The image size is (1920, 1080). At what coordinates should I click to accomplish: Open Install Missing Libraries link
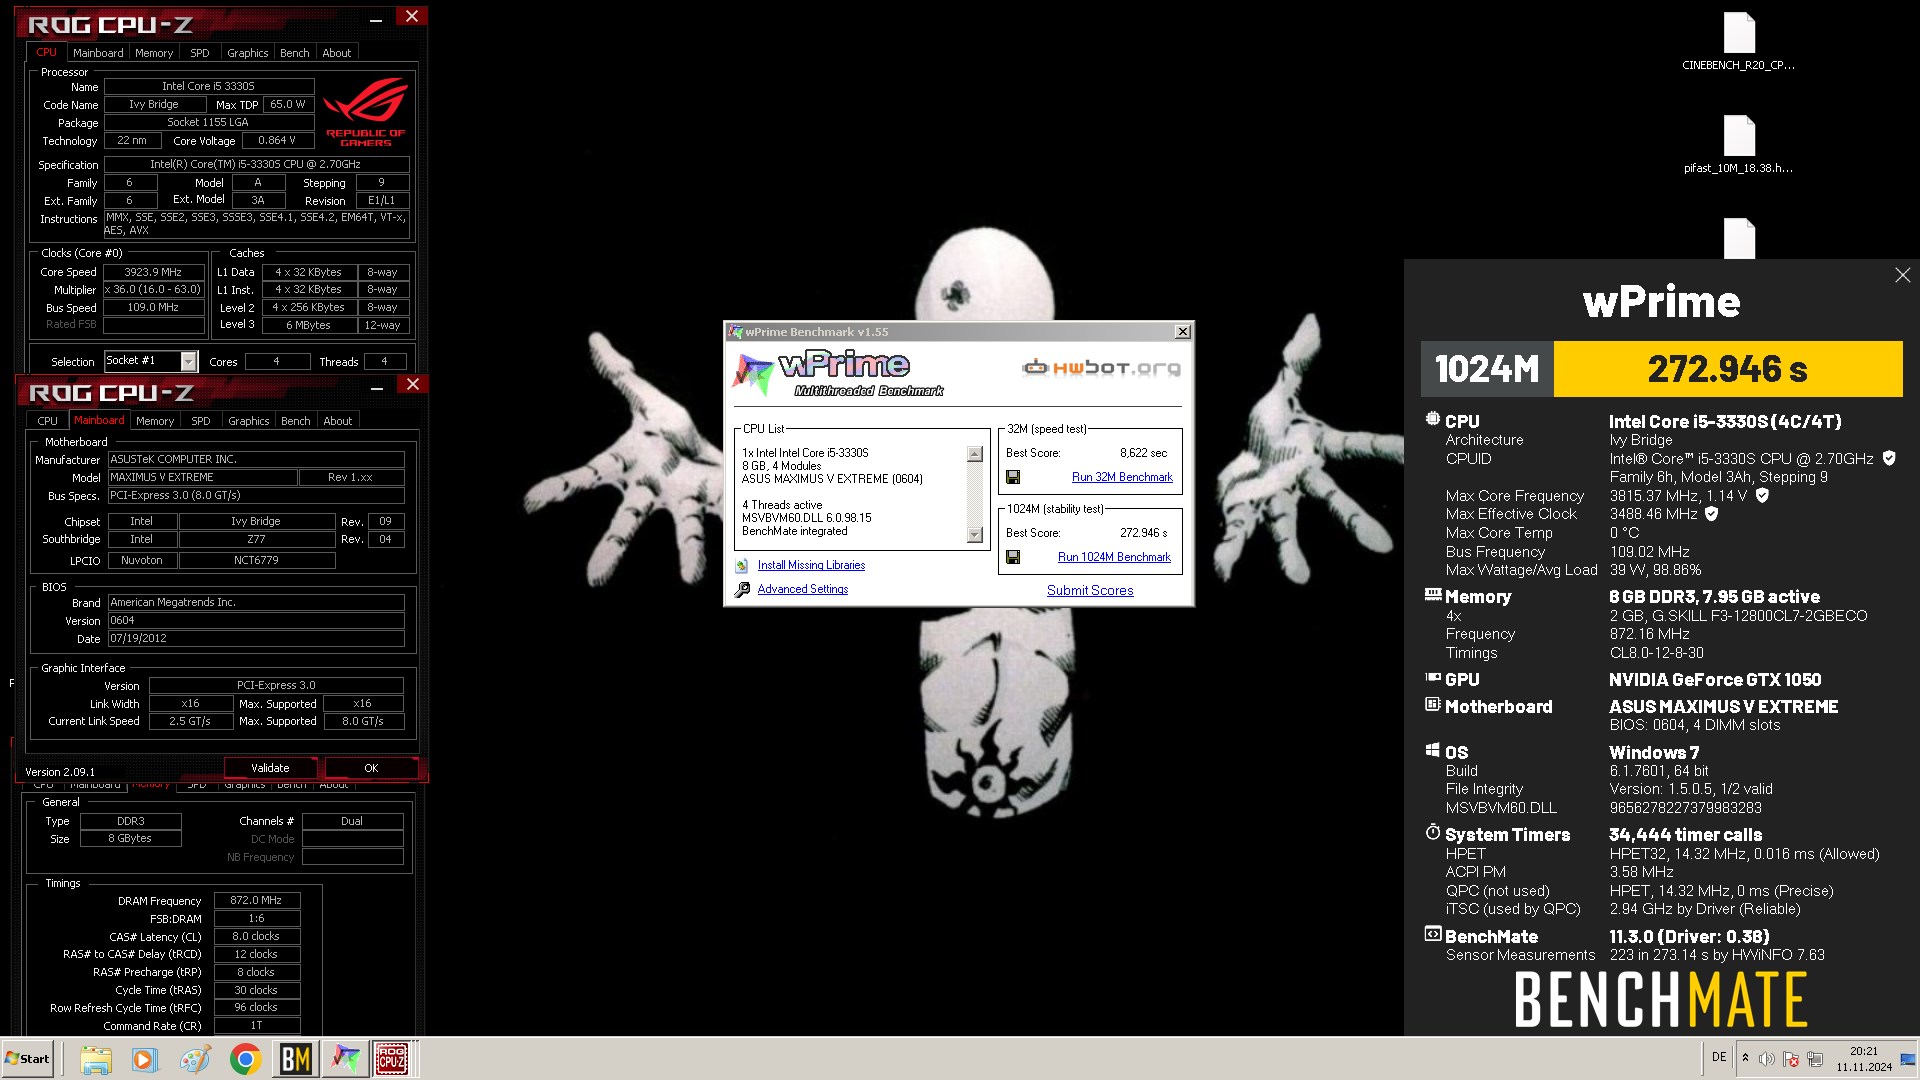811,565
